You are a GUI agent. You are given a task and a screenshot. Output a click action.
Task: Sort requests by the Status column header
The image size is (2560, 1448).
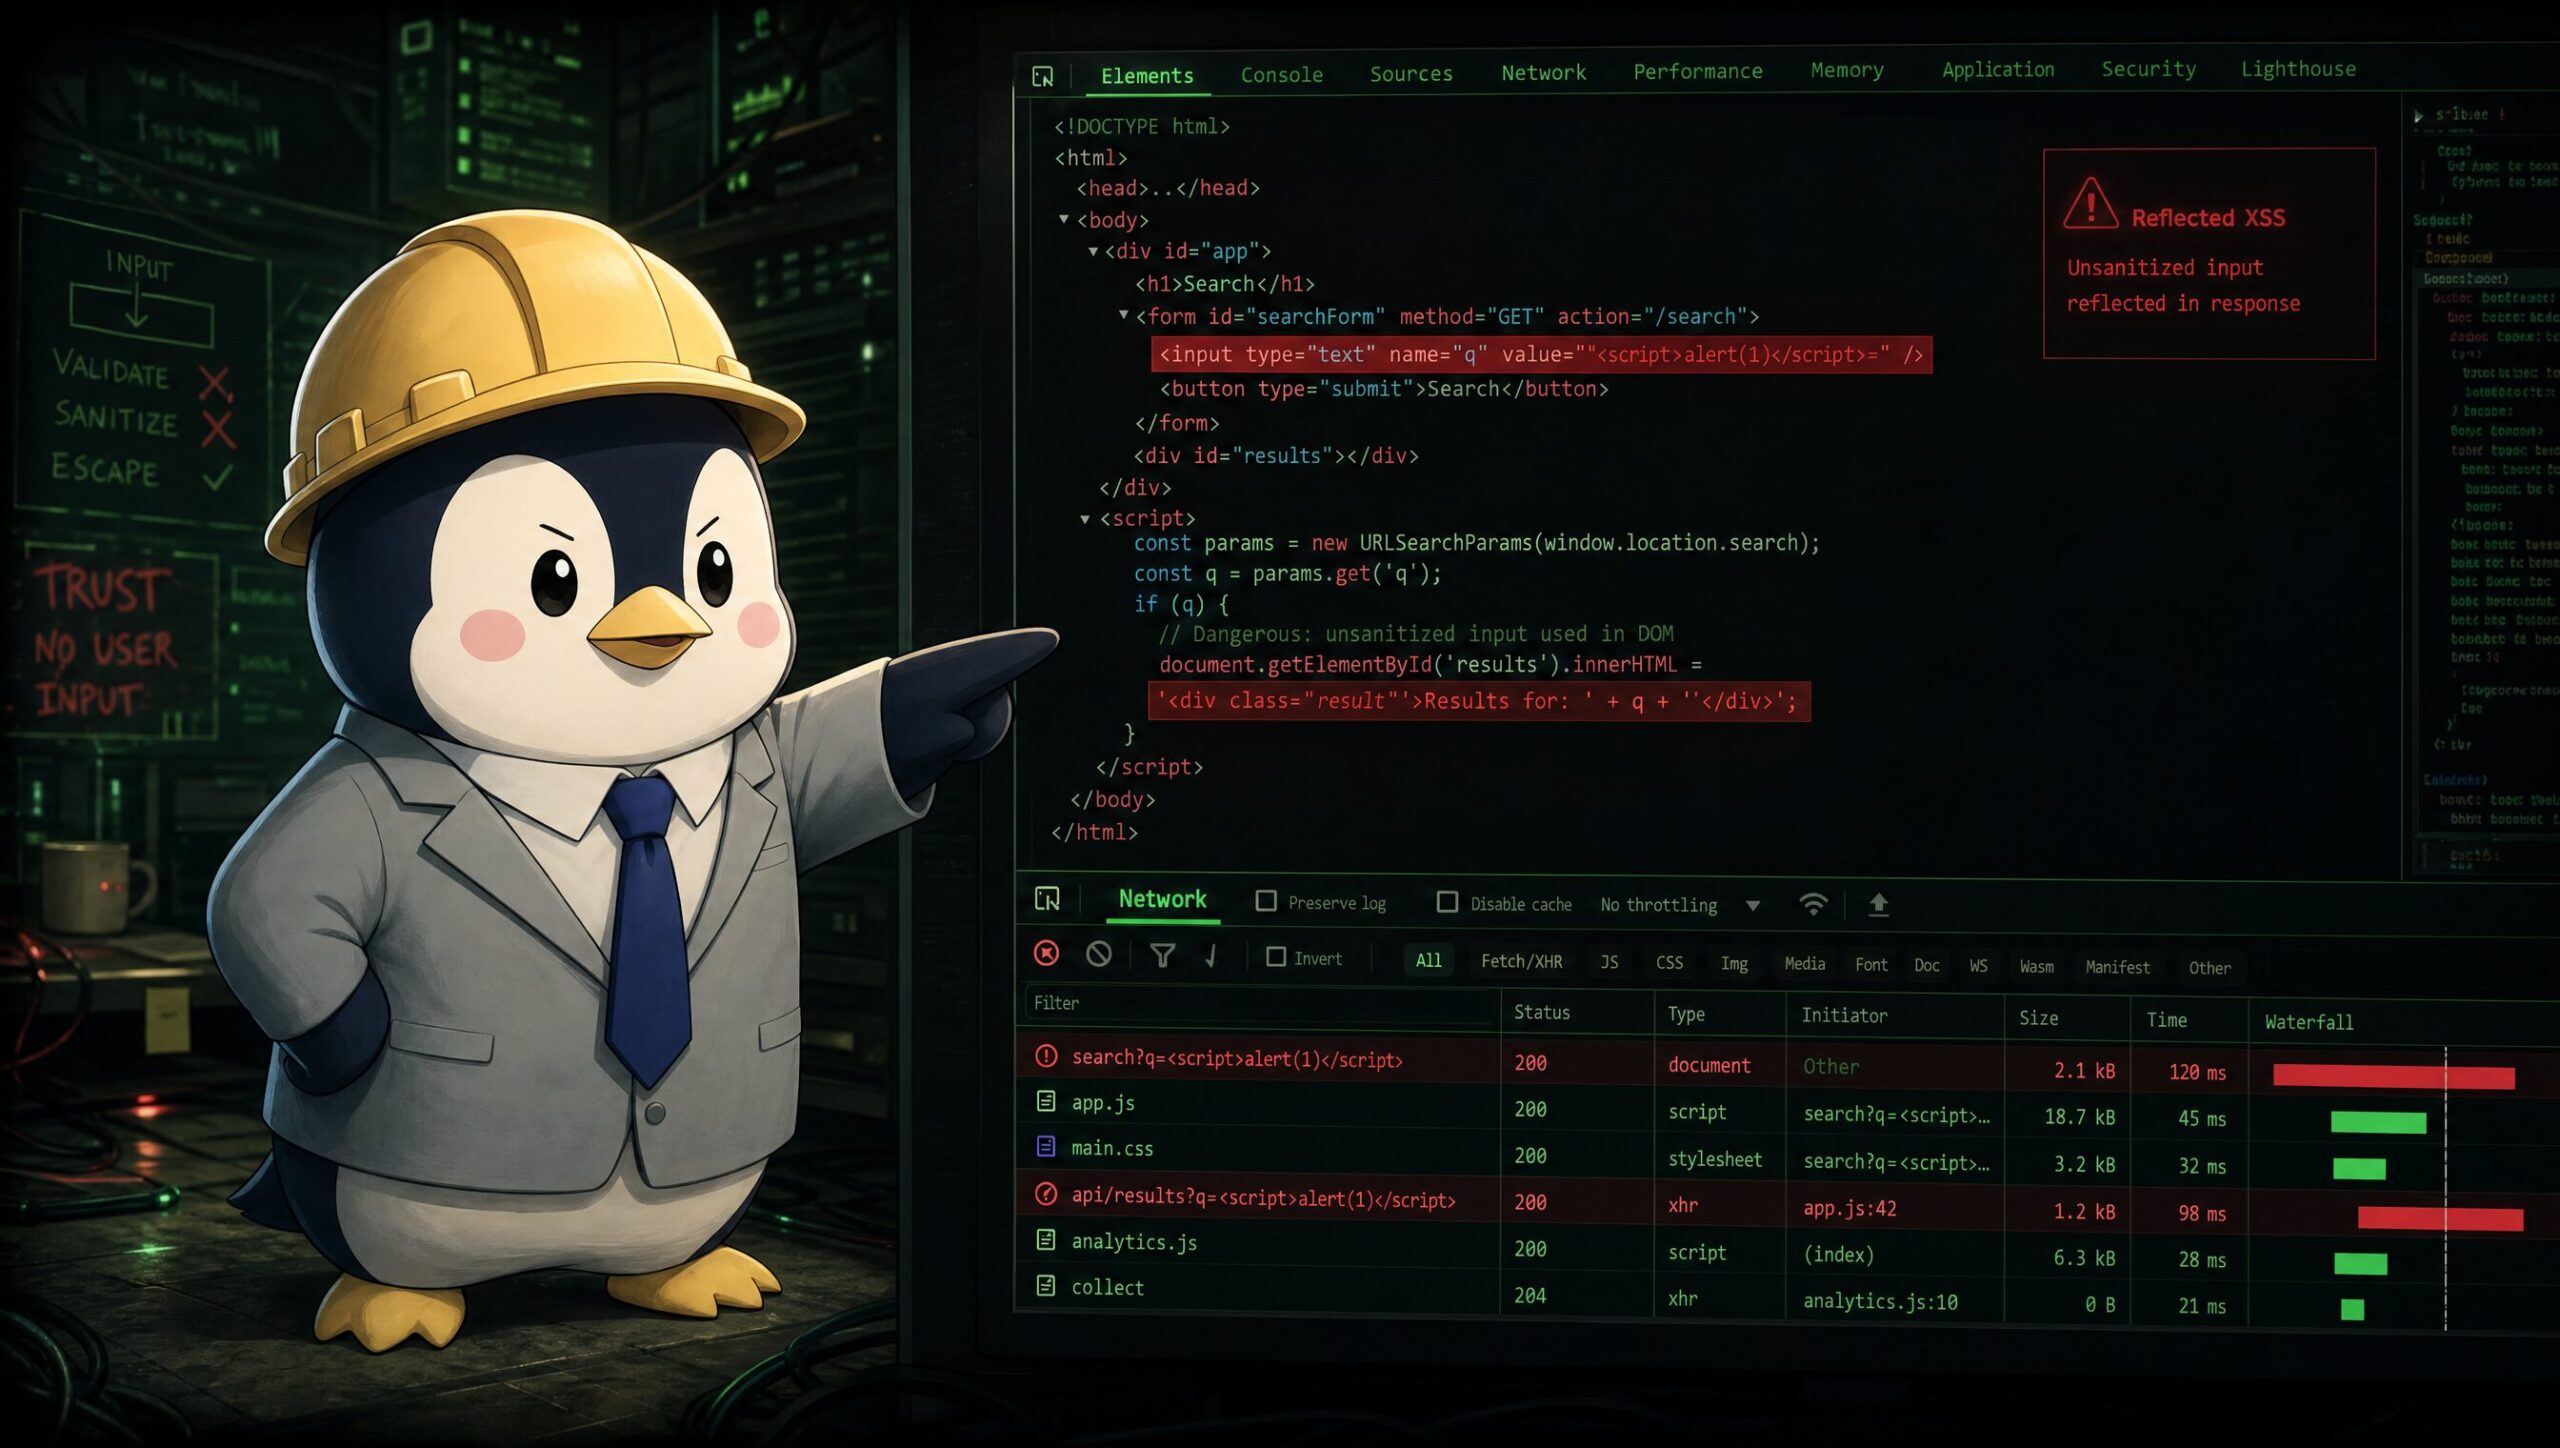tap(1542, 1012)
